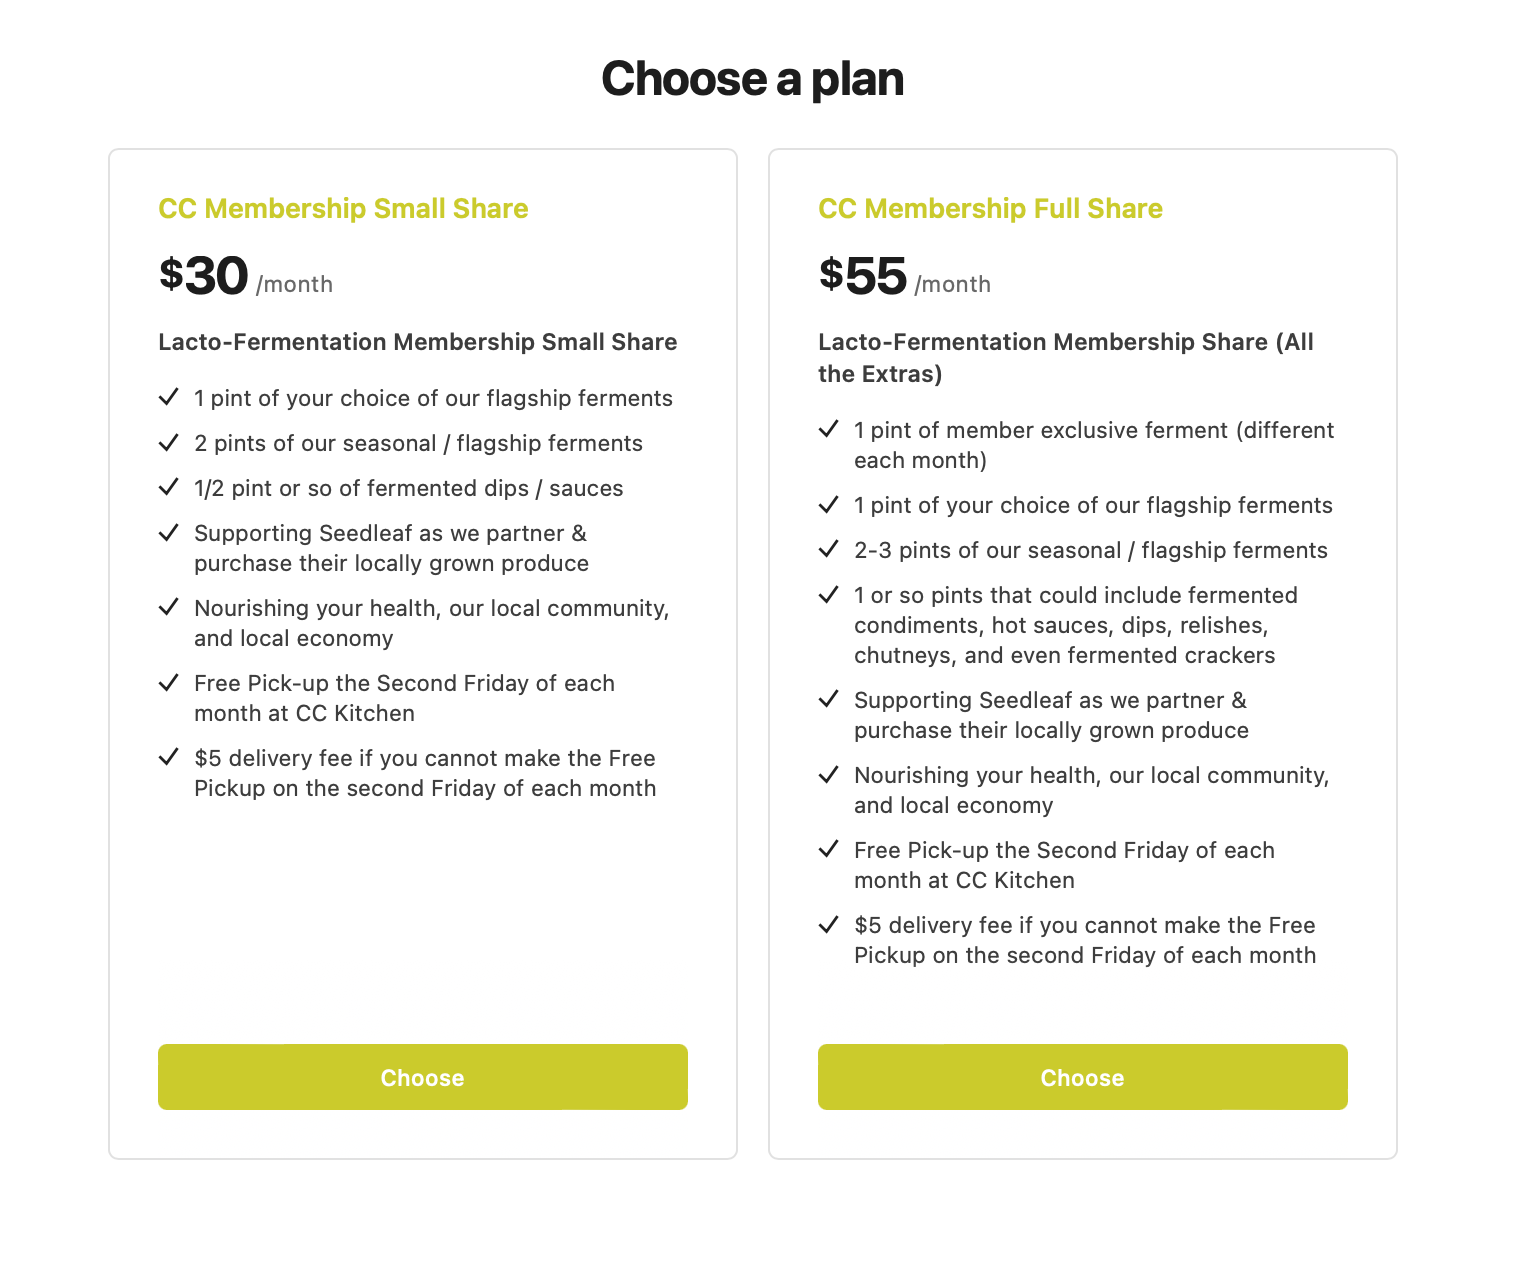
Task: Click Small Share $5 delivery fee text
Action: pyautogui.click(x=425, y=773)
